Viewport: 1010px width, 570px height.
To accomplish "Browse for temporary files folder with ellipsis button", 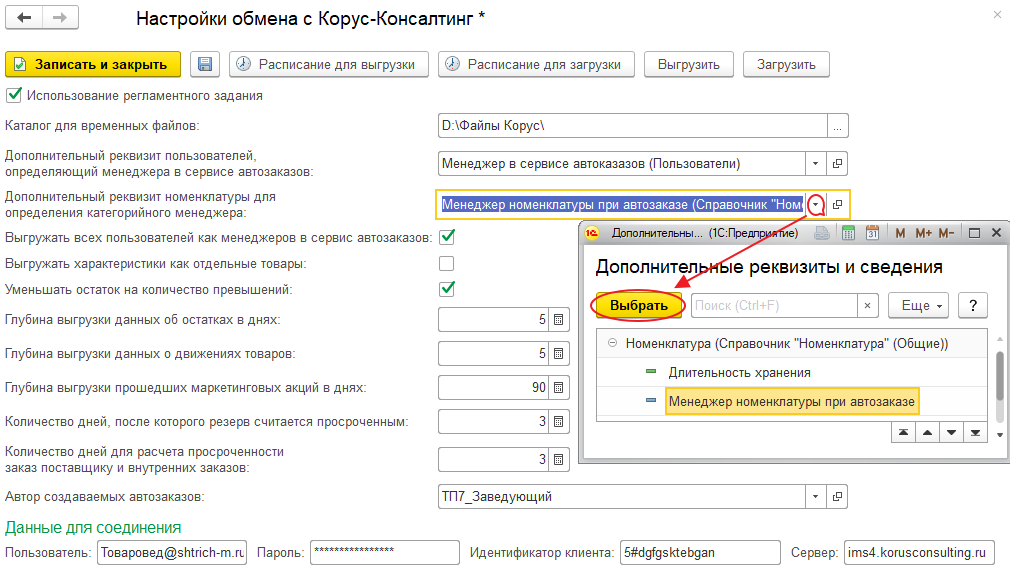I will click(x=837, y=126).
